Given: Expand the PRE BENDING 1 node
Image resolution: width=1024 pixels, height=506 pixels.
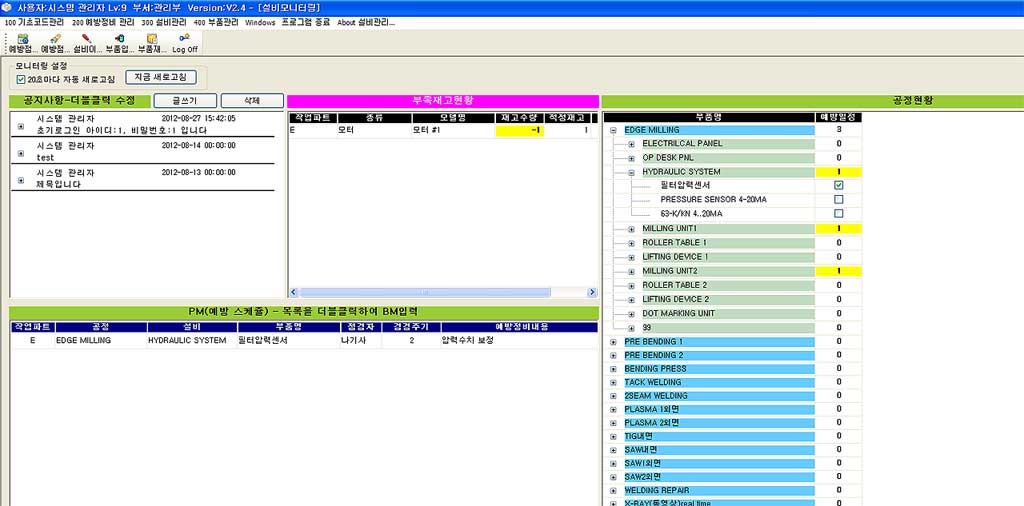Looking at the screenshot, I should 613,342.
